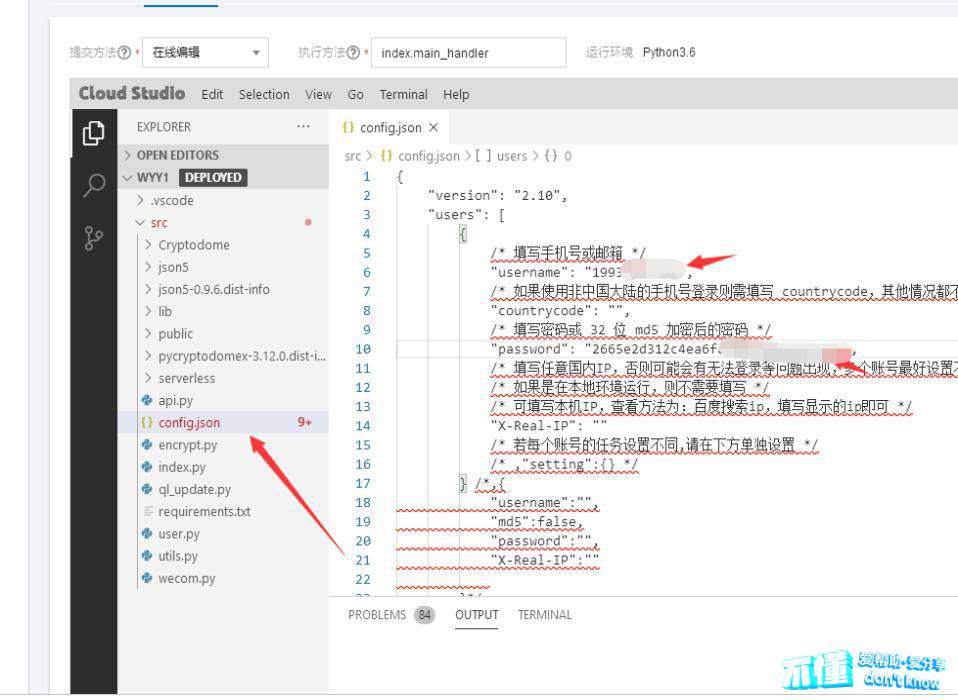Viewport: 958px width, 700px height.
Task: Open utils.py in the explorer
Action: click(223, 555)
